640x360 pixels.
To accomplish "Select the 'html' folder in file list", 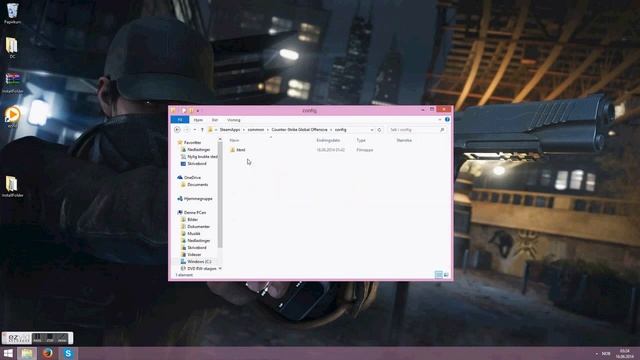I will (238, 150).
